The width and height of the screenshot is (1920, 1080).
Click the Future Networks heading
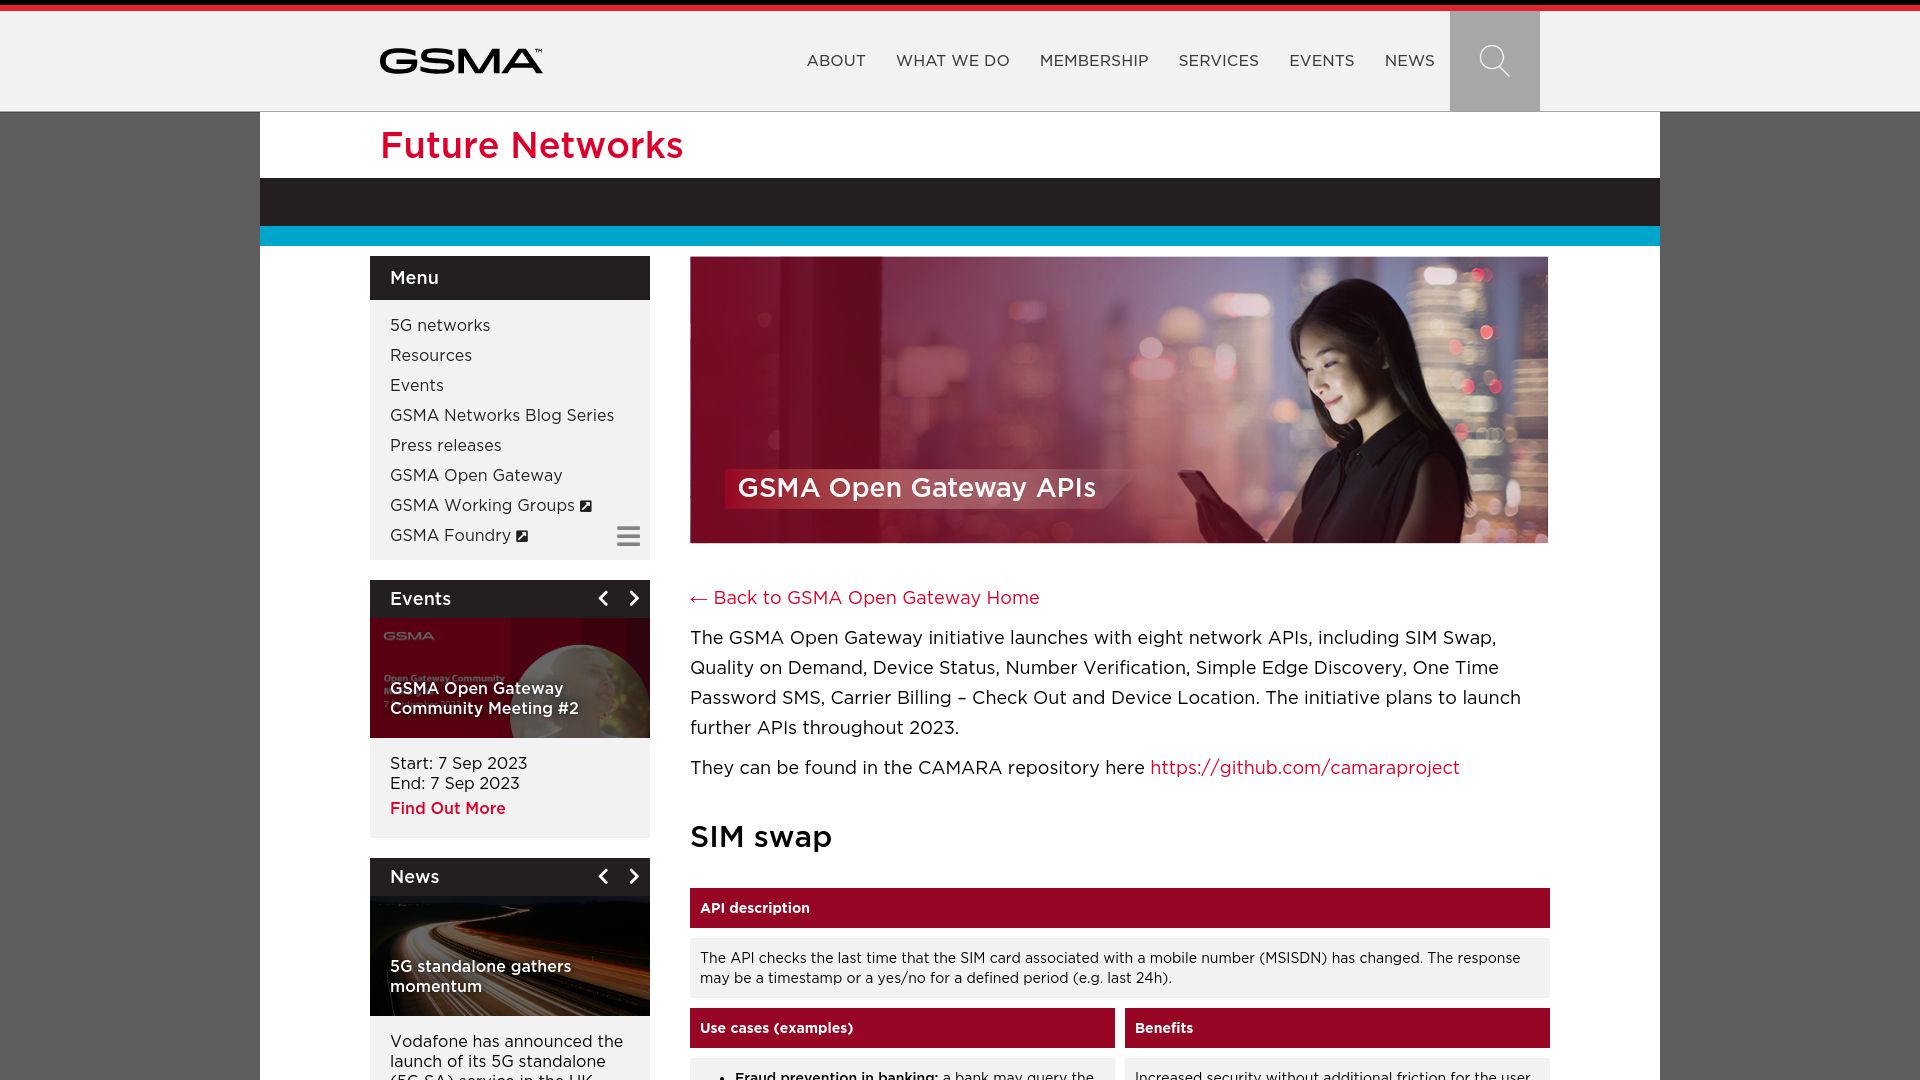click(532, 146)
